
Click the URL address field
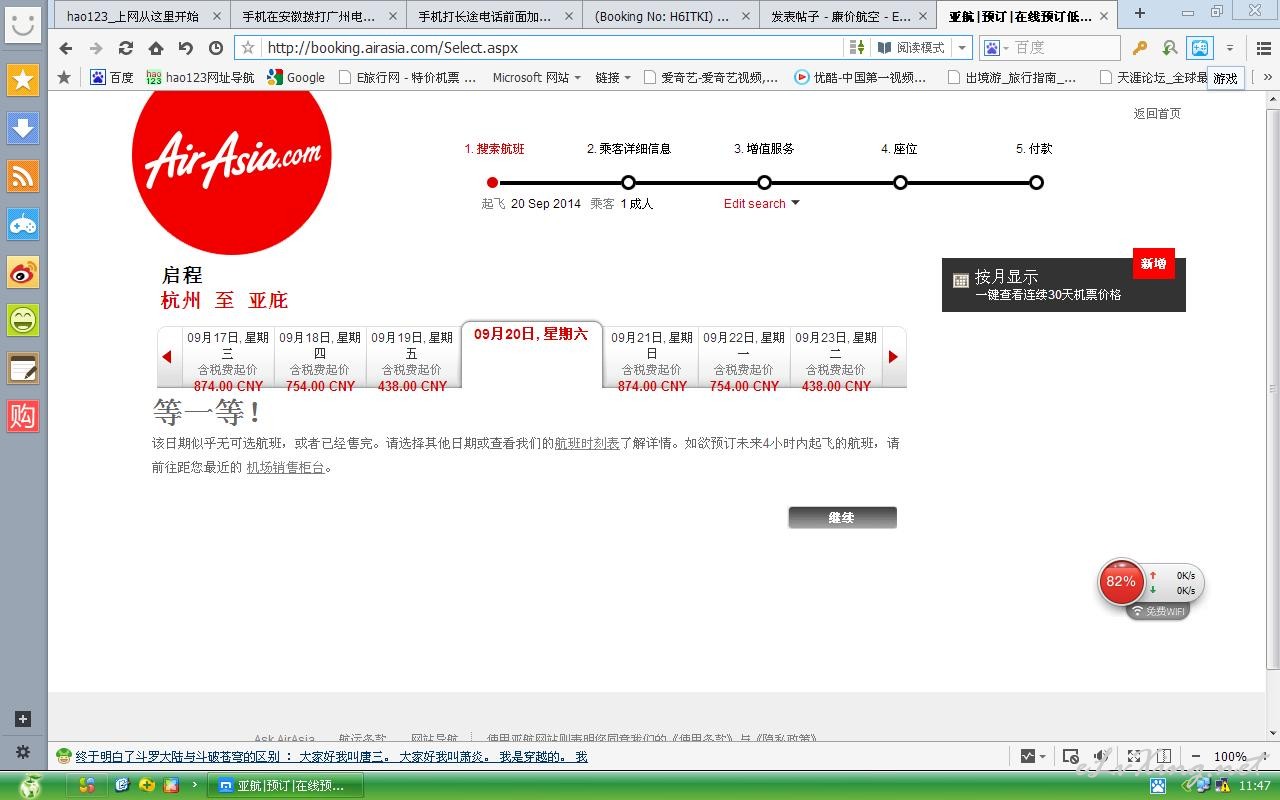(553, 48)
